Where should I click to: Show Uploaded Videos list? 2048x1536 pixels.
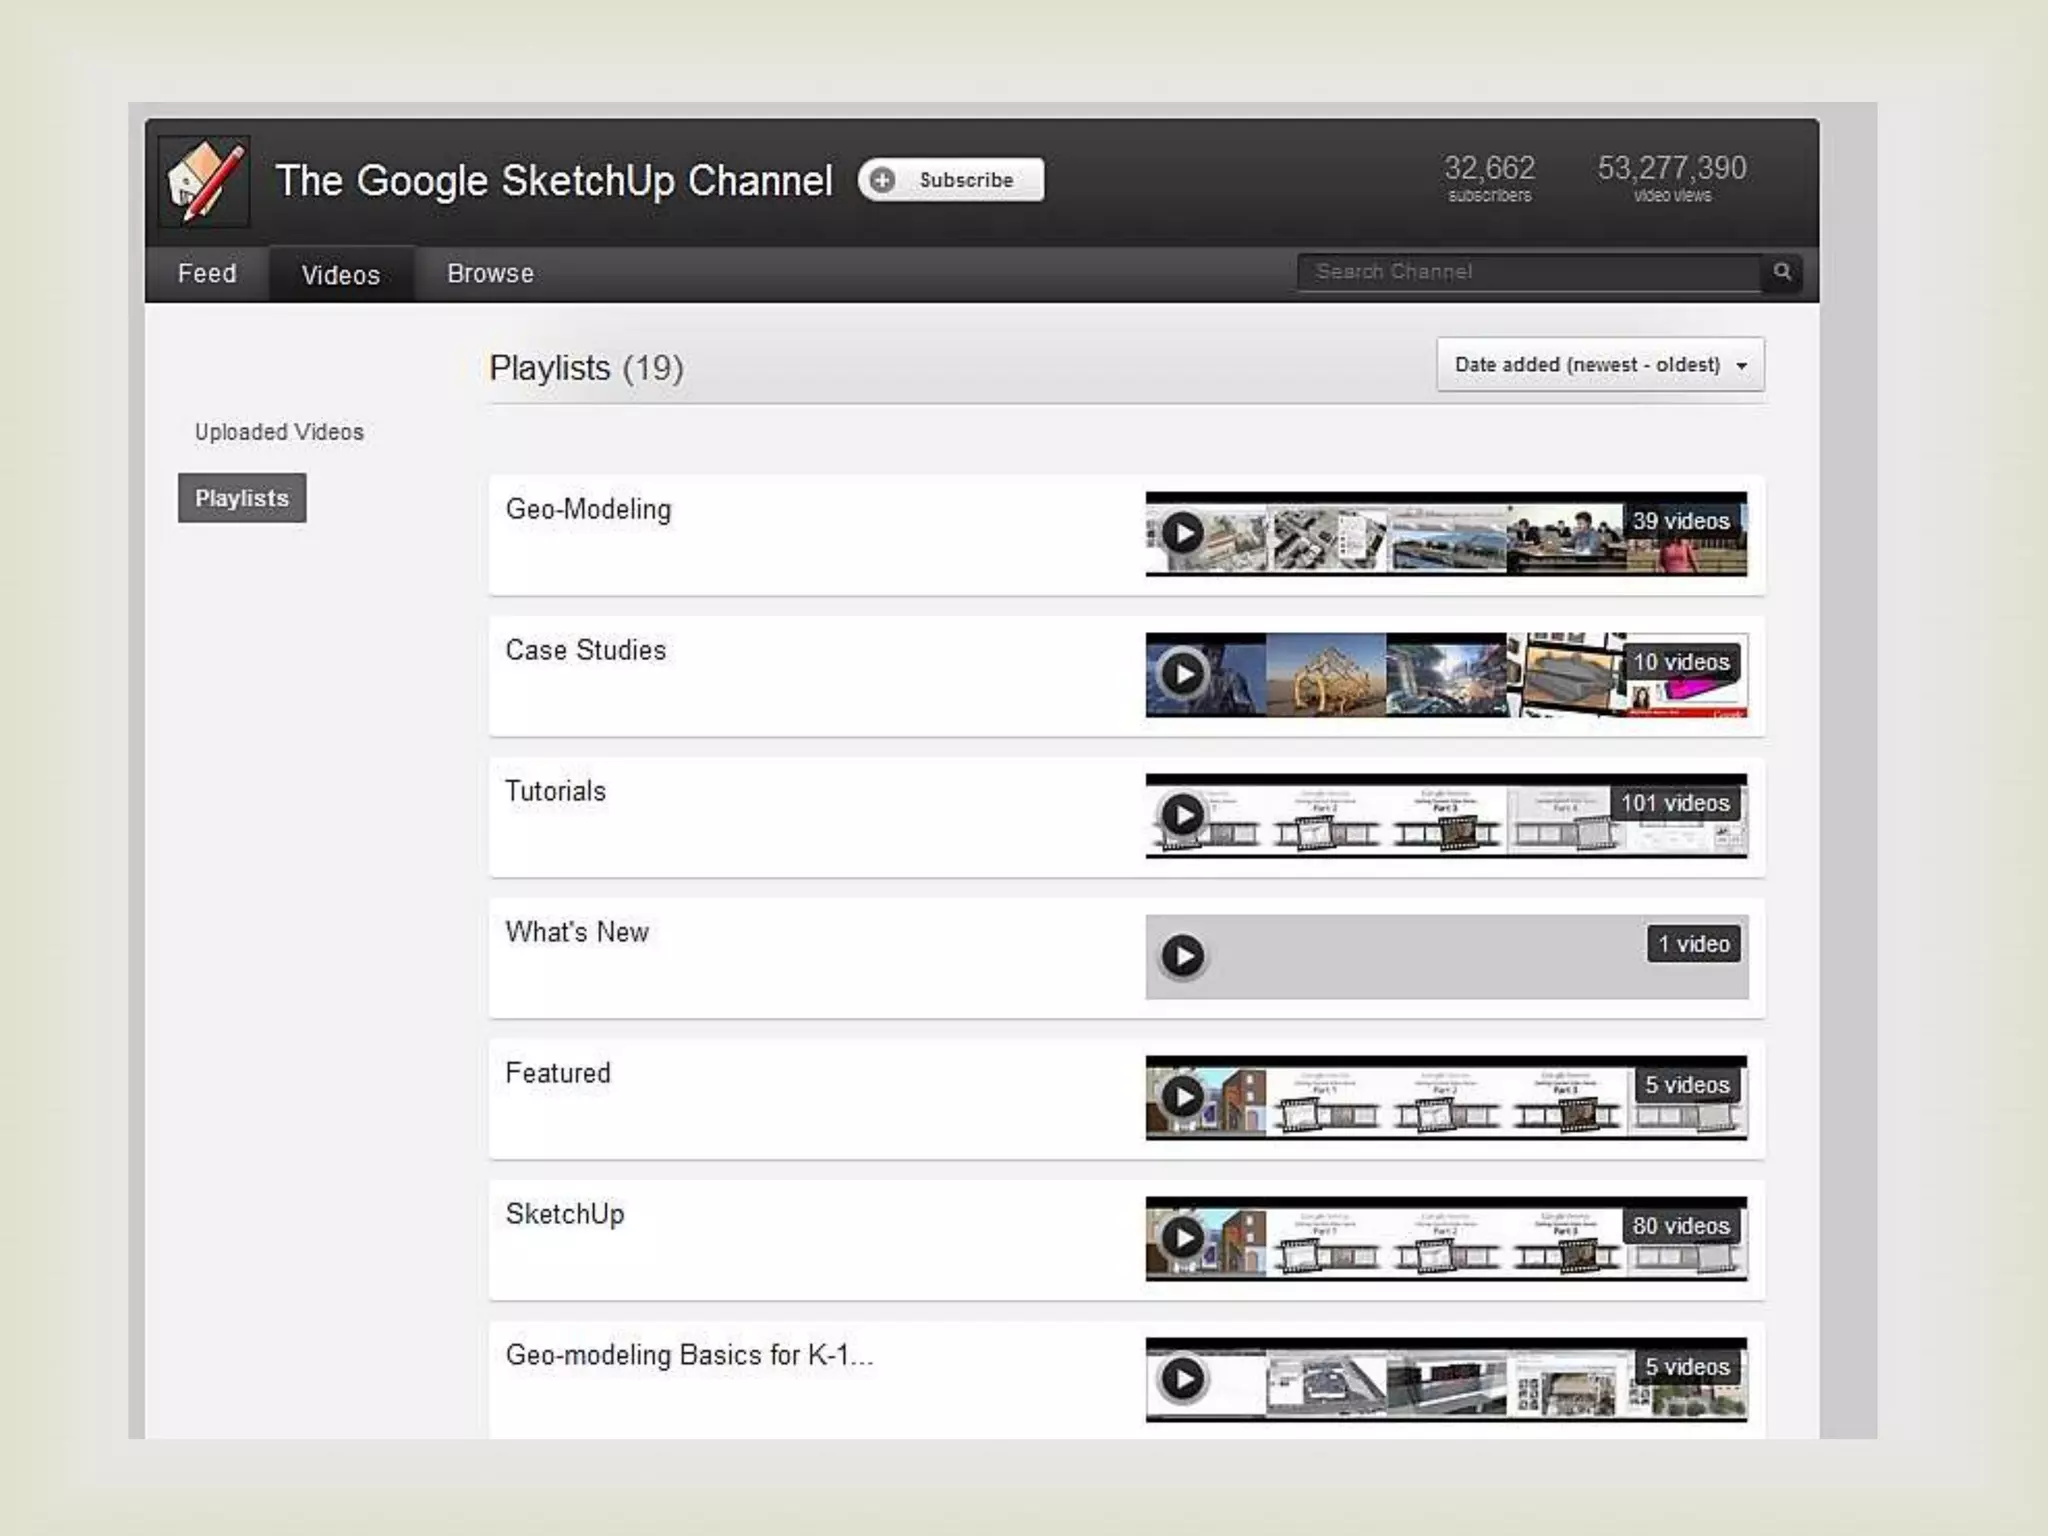(279, 432)
